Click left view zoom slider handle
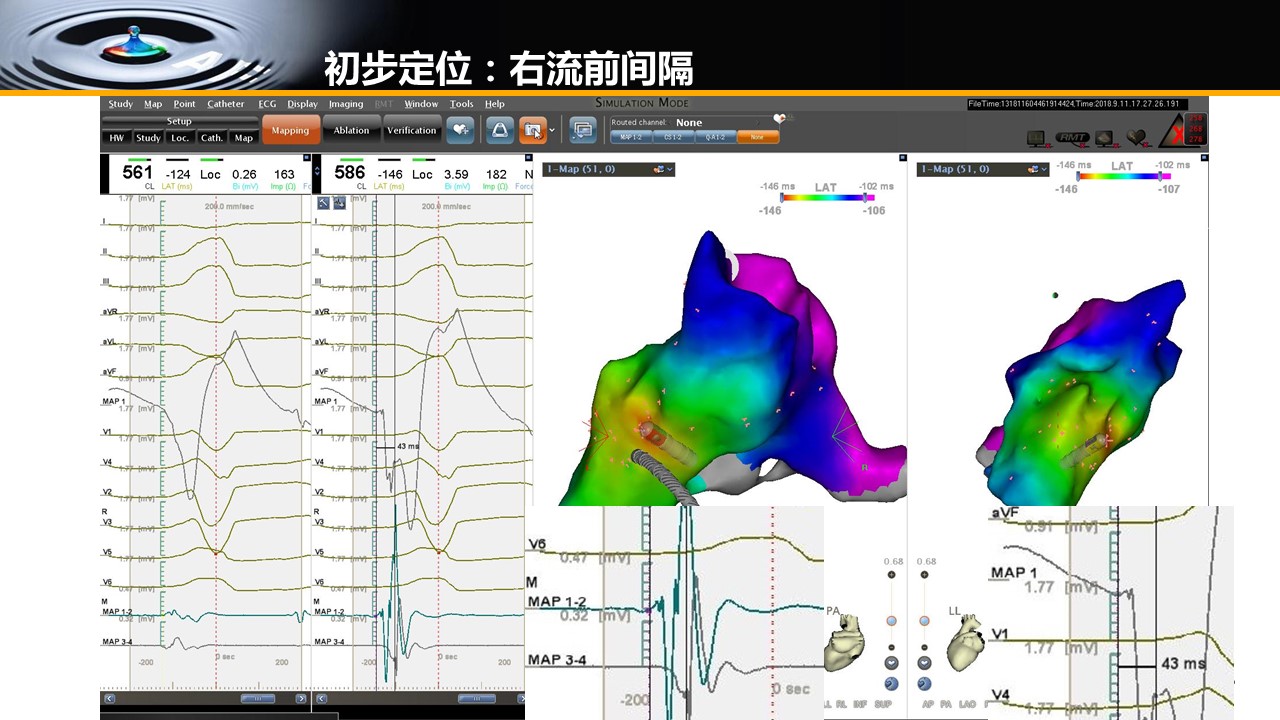 tap(891, 621)
